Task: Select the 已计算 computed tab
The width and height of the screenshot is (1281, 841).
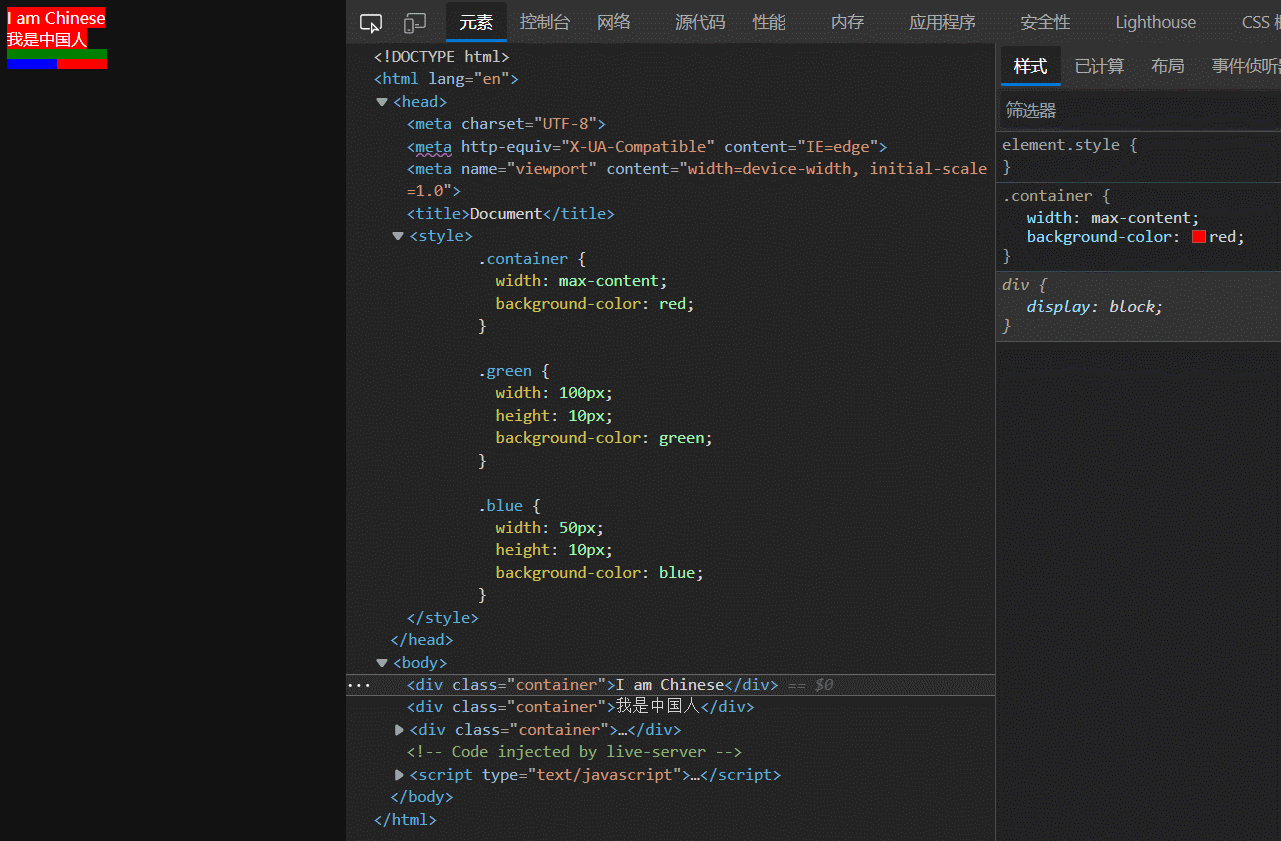Action: pyautogui.click(x=1099, y=66)
